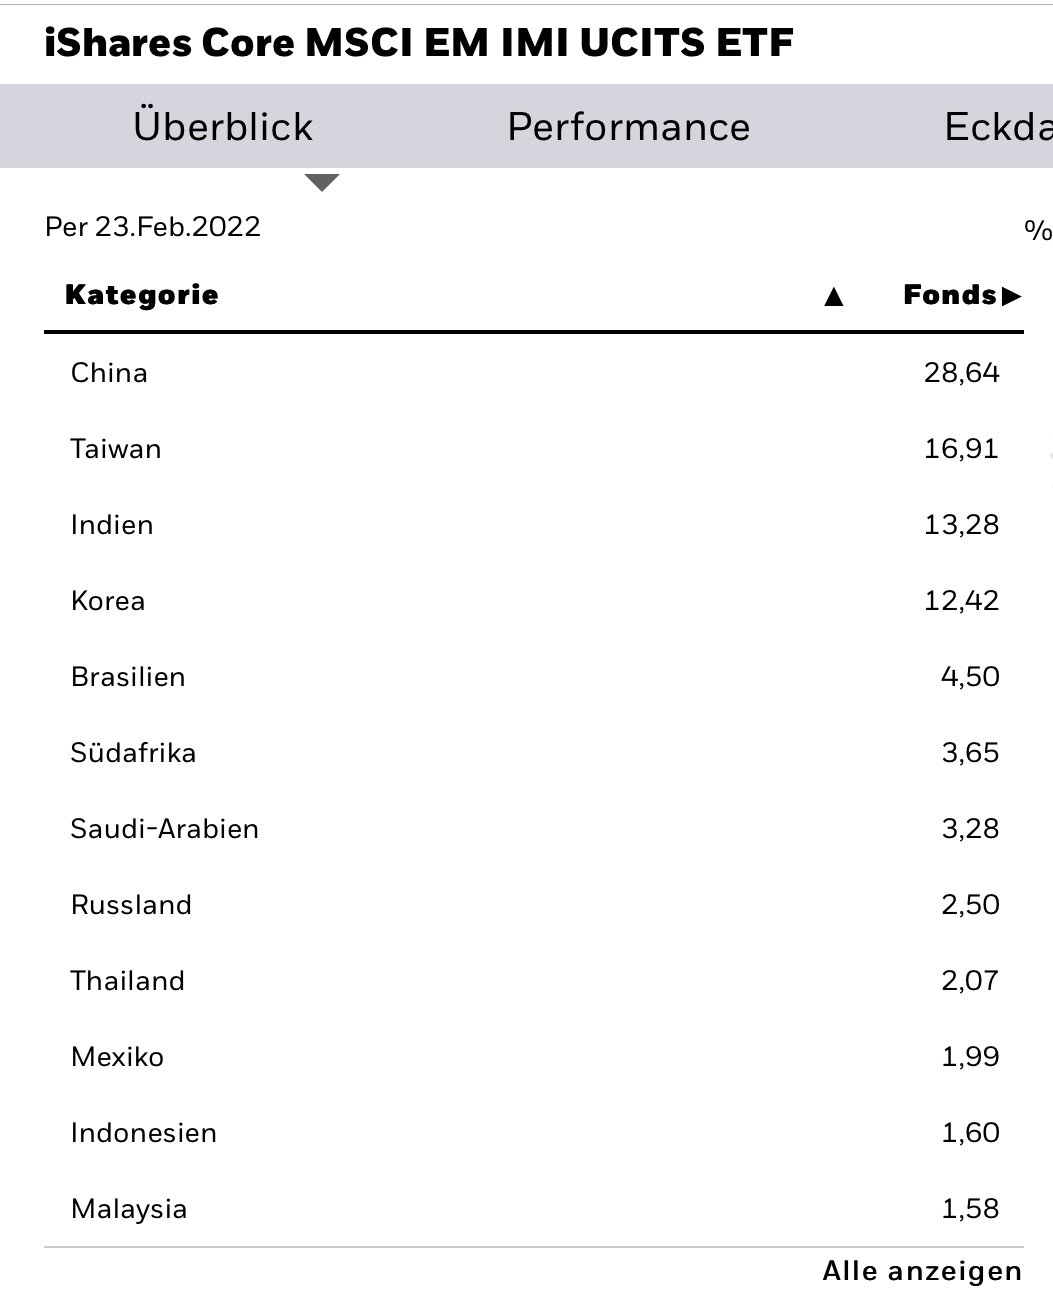Click the Mexiko country entry
The height and width of the screenshot is (1298, 1053).
coord(117,1057)
